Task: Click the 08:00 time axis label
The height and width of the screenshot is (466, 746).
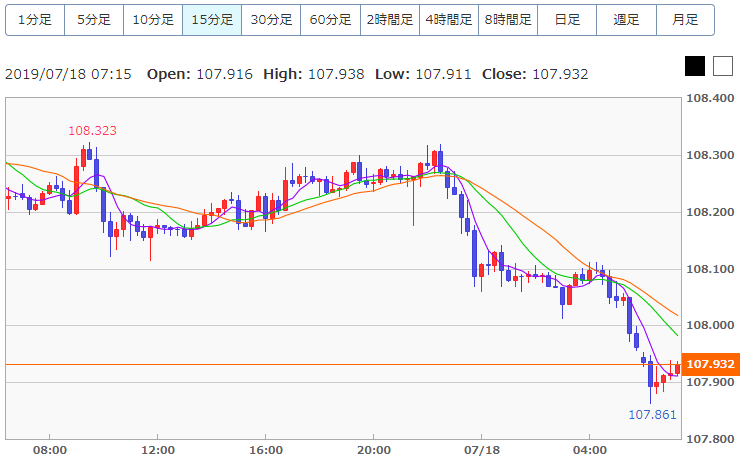Action: 49,450
